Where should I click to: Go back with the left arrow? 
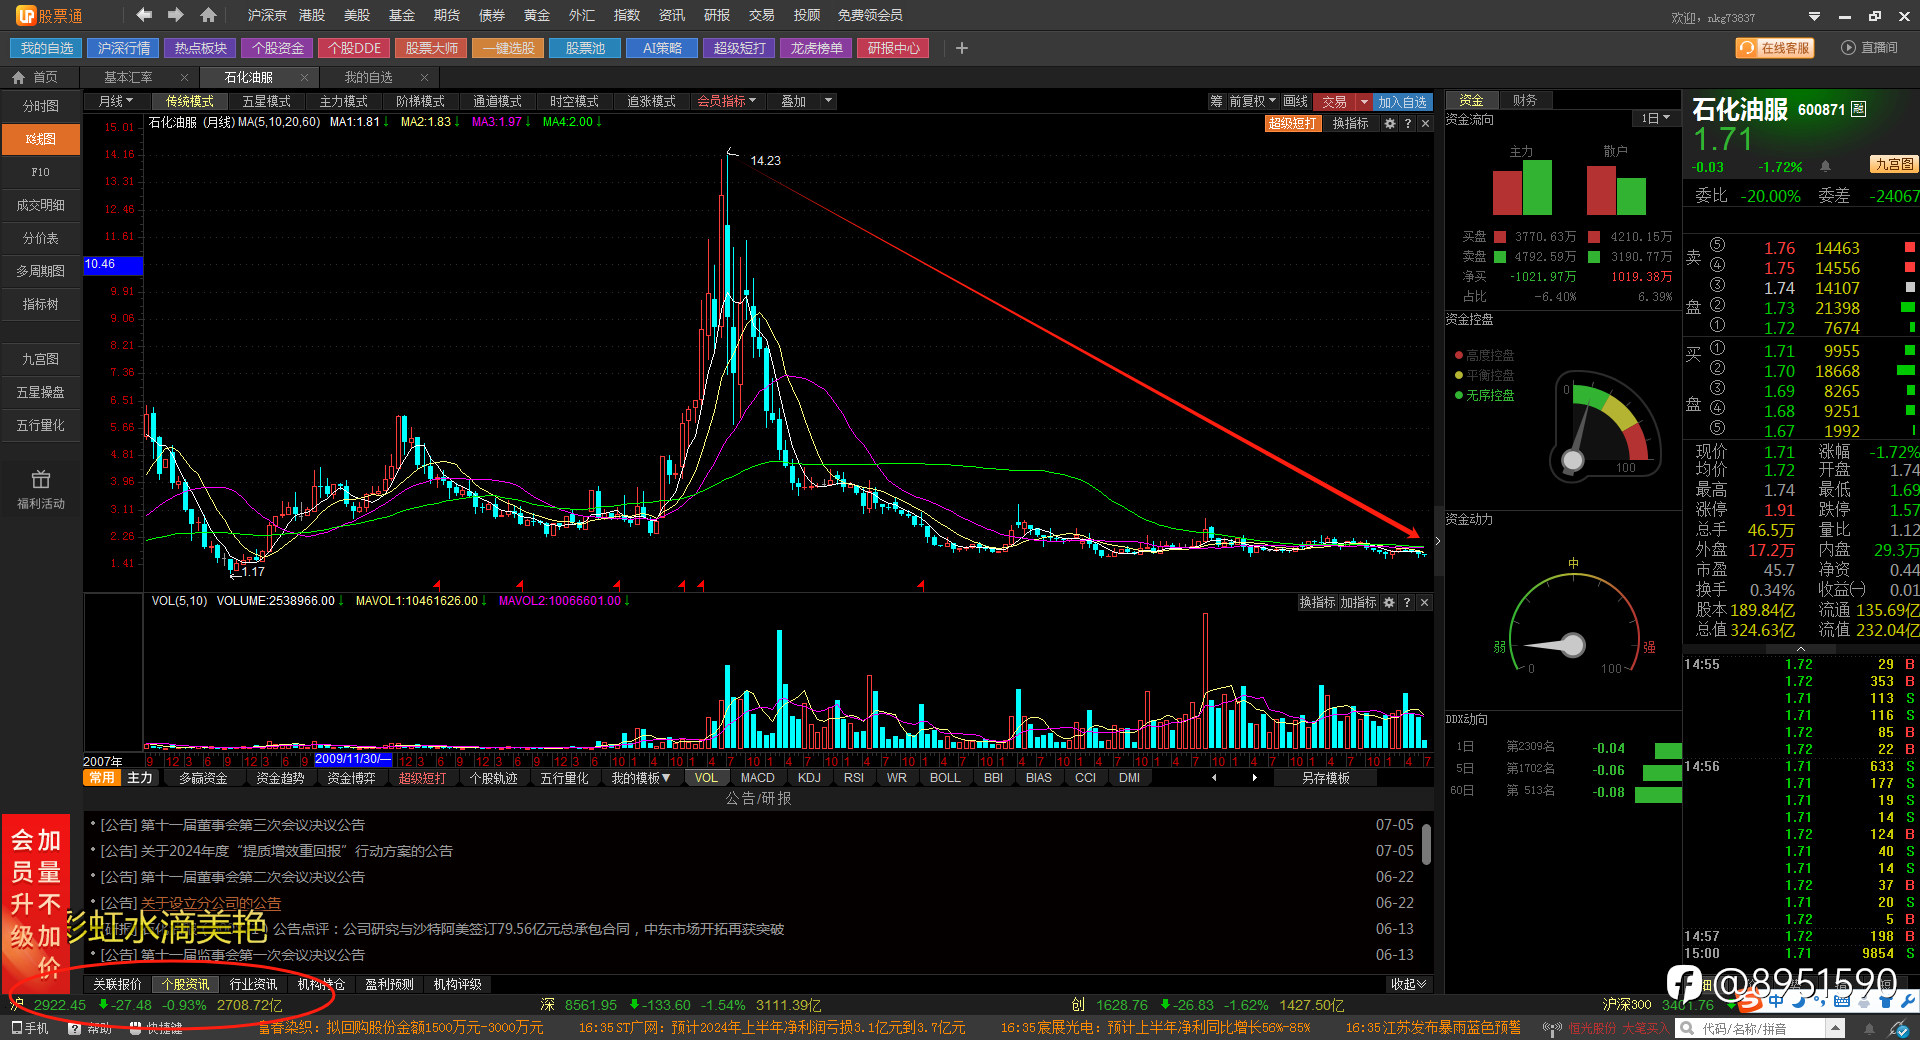pyautogui.click(x=144, y=15)
